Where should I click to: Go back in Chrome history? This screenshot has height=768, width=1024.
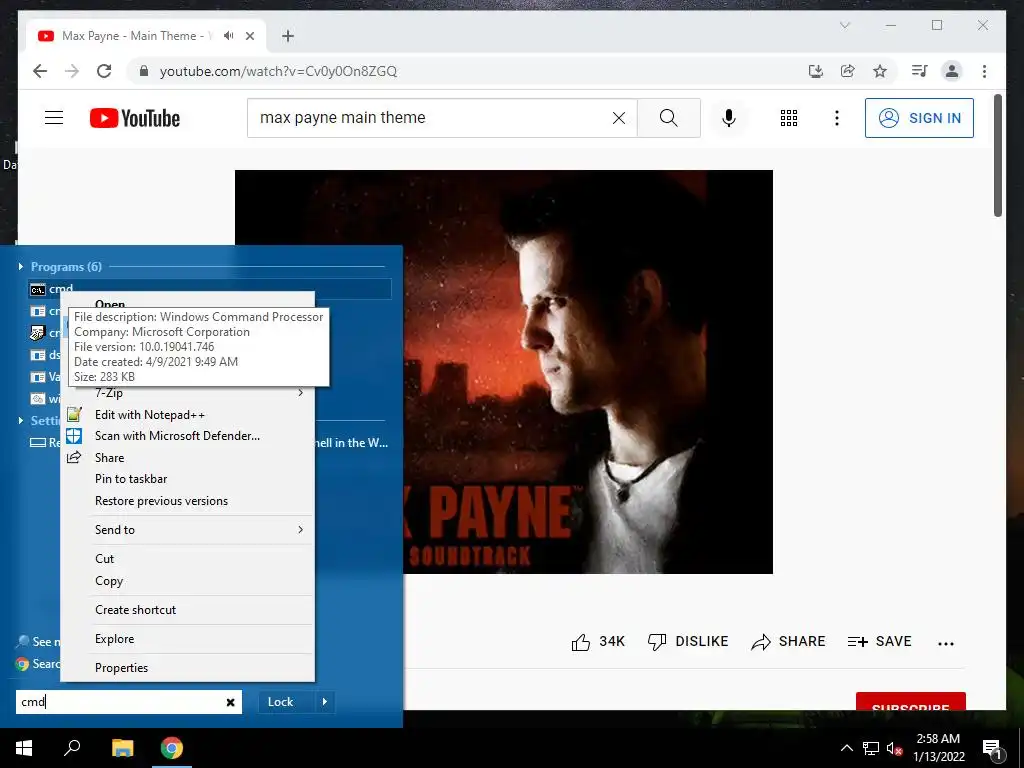40,71
